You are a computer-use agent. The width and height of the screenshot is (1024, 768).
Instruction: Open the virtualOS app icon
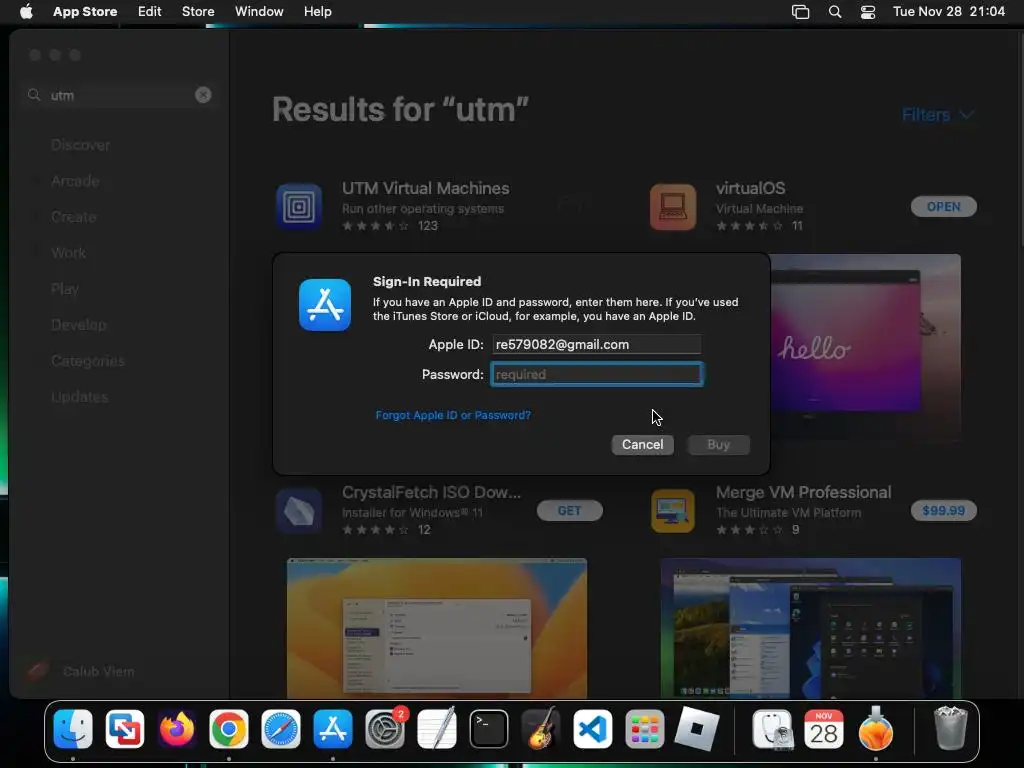click(673, 206)
